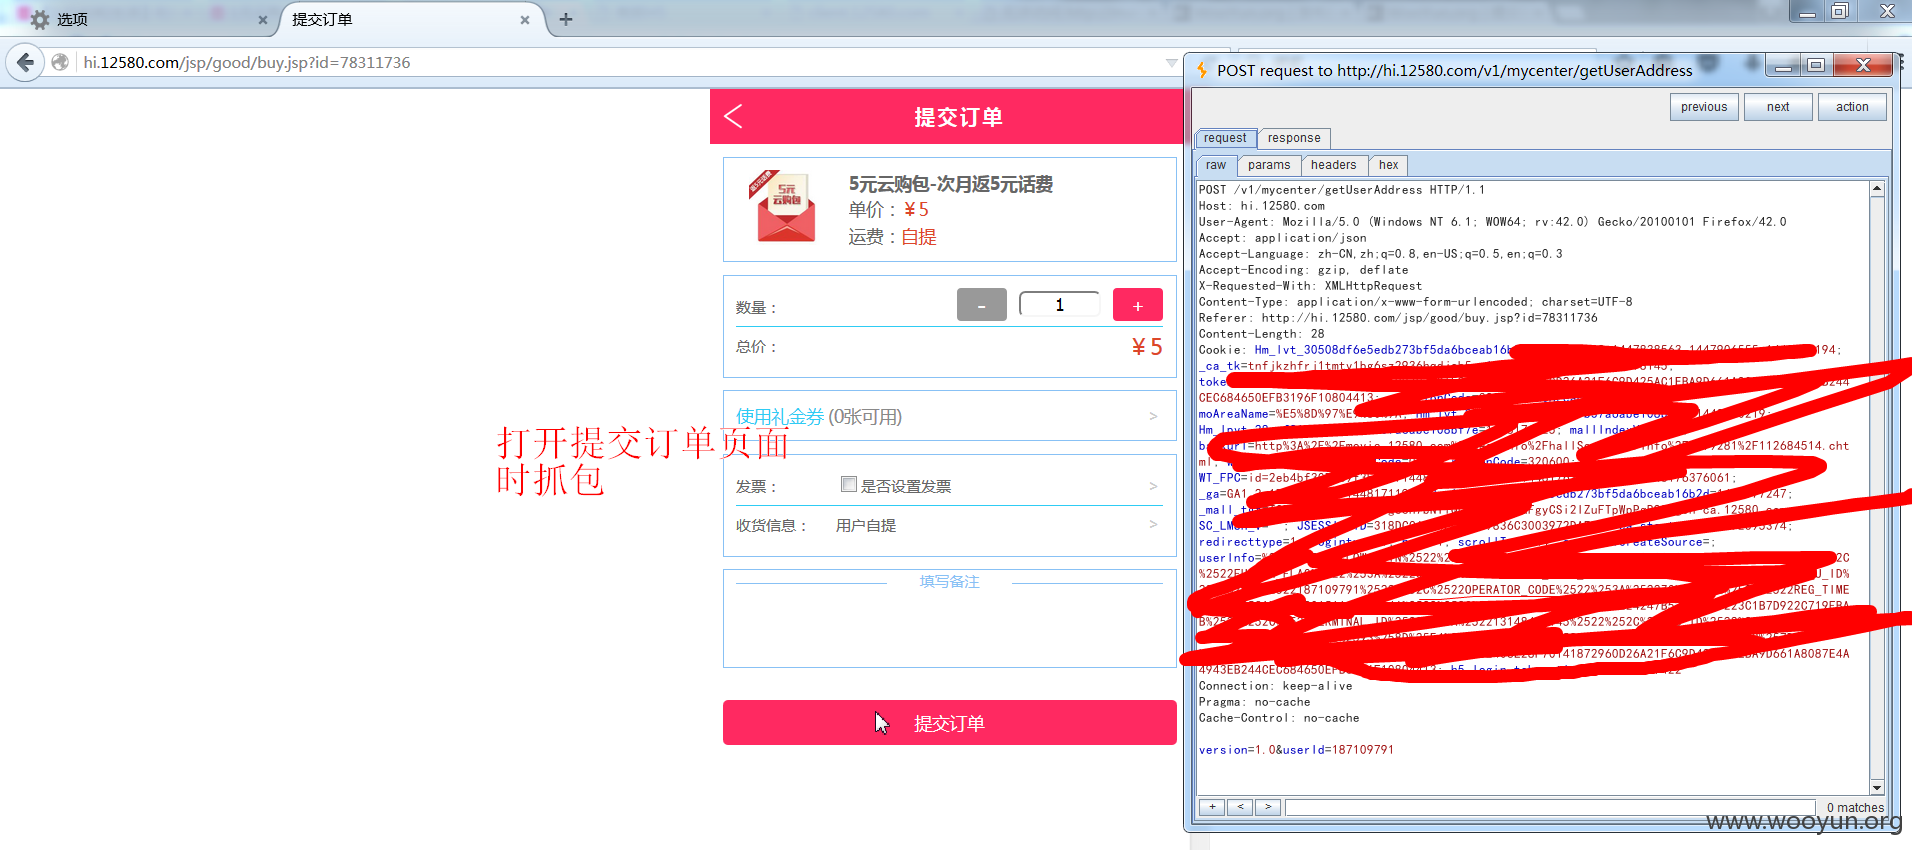Click the request pane scroll down arrow
This screenshot has width=1912, height=850.
(x=1877, y=788)
